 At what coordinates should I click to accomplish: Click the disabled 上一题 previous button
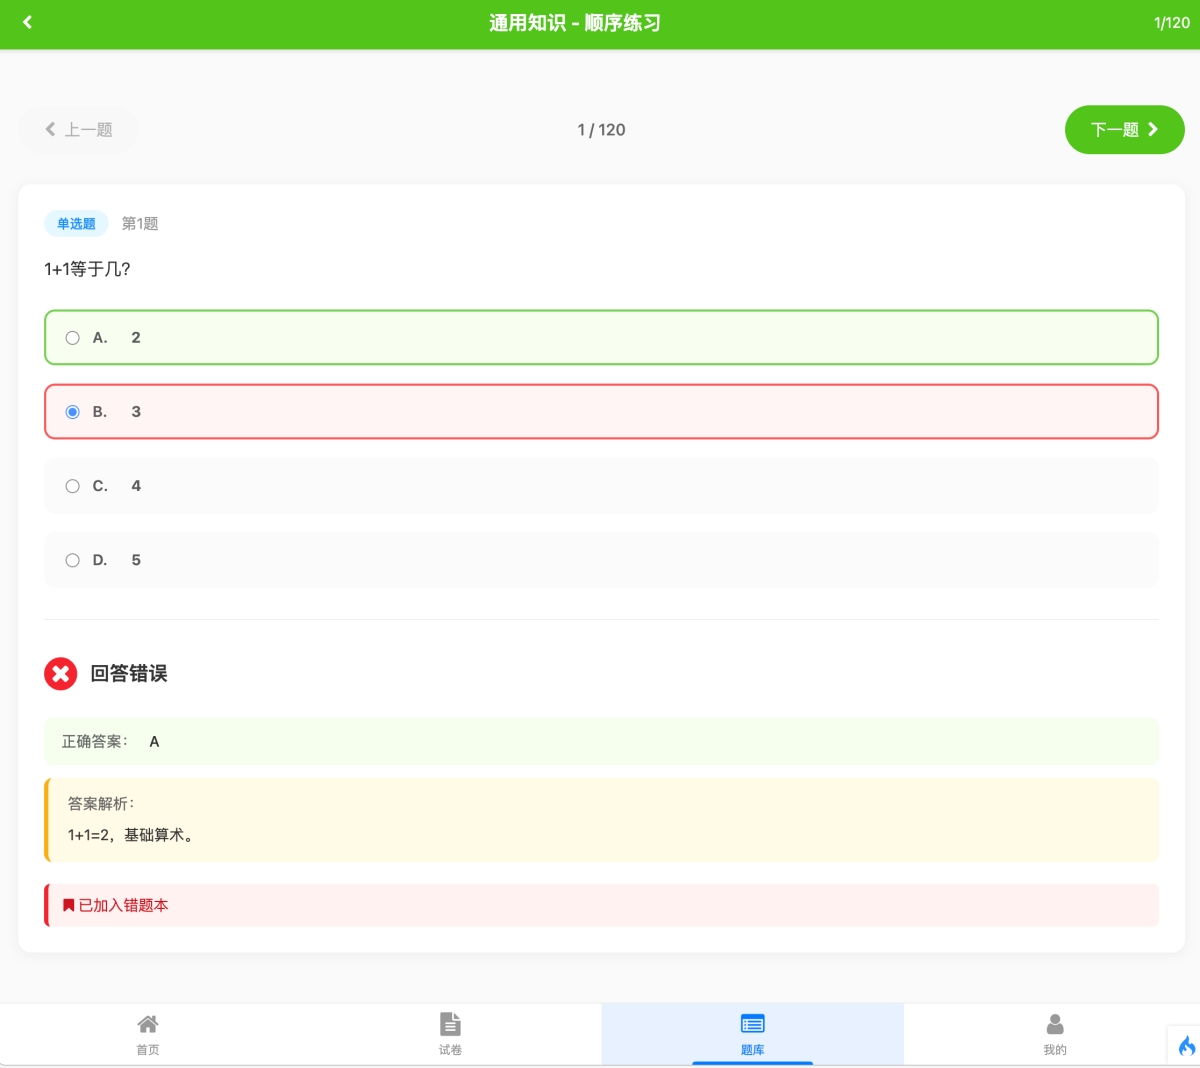[78, 130]
